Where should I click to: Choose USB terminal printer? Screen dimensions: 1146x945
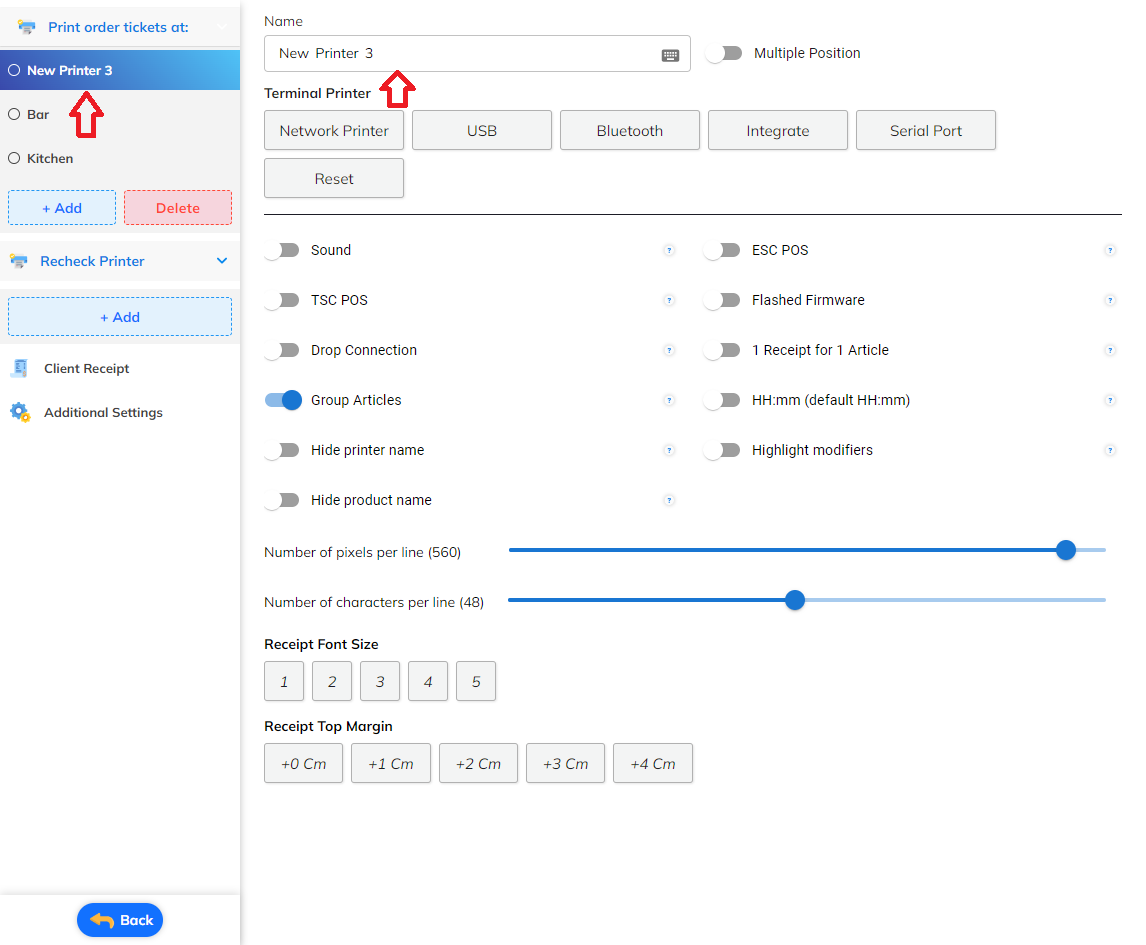[x=482, y=131]
